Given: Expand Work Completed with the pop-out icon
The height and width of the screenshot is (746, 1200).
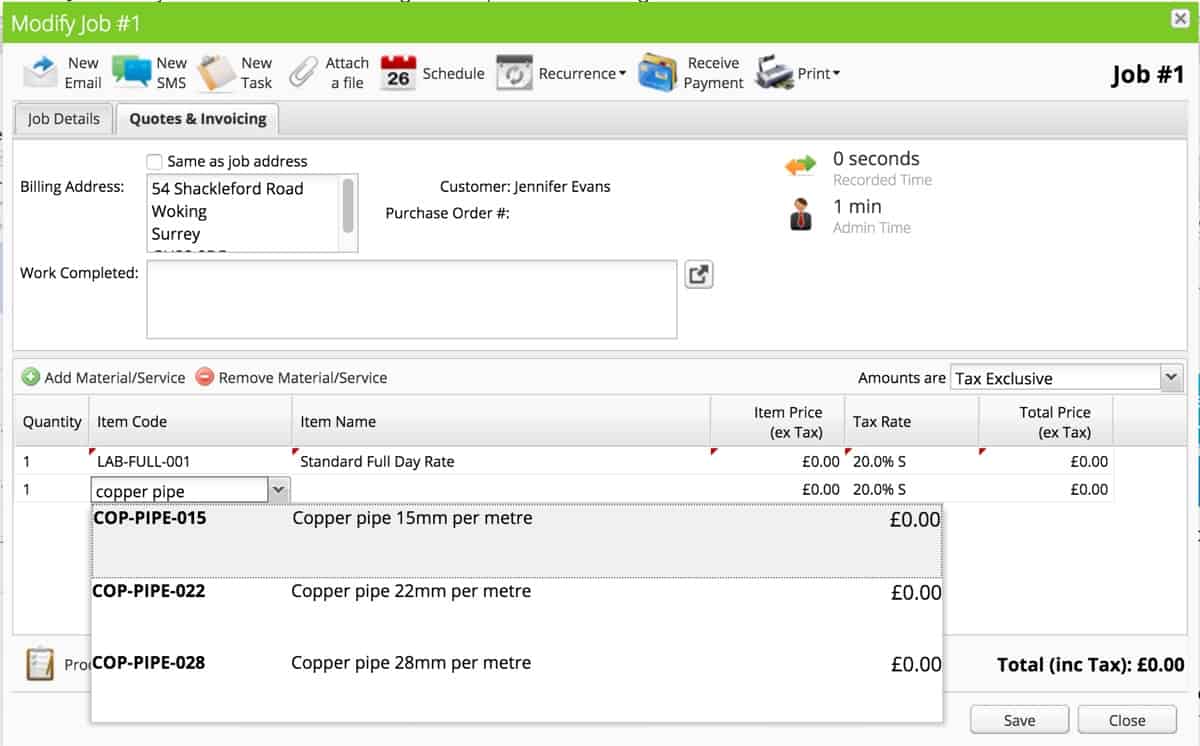Looking at the screenshot, I should 699,275.
